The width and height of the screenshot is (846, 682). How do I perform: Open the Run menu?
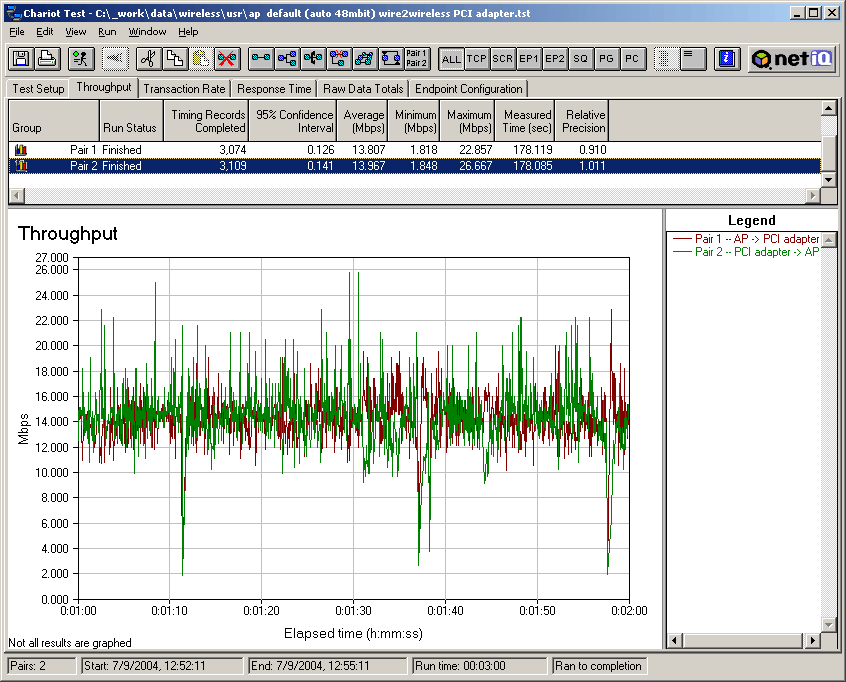[107, 32]
